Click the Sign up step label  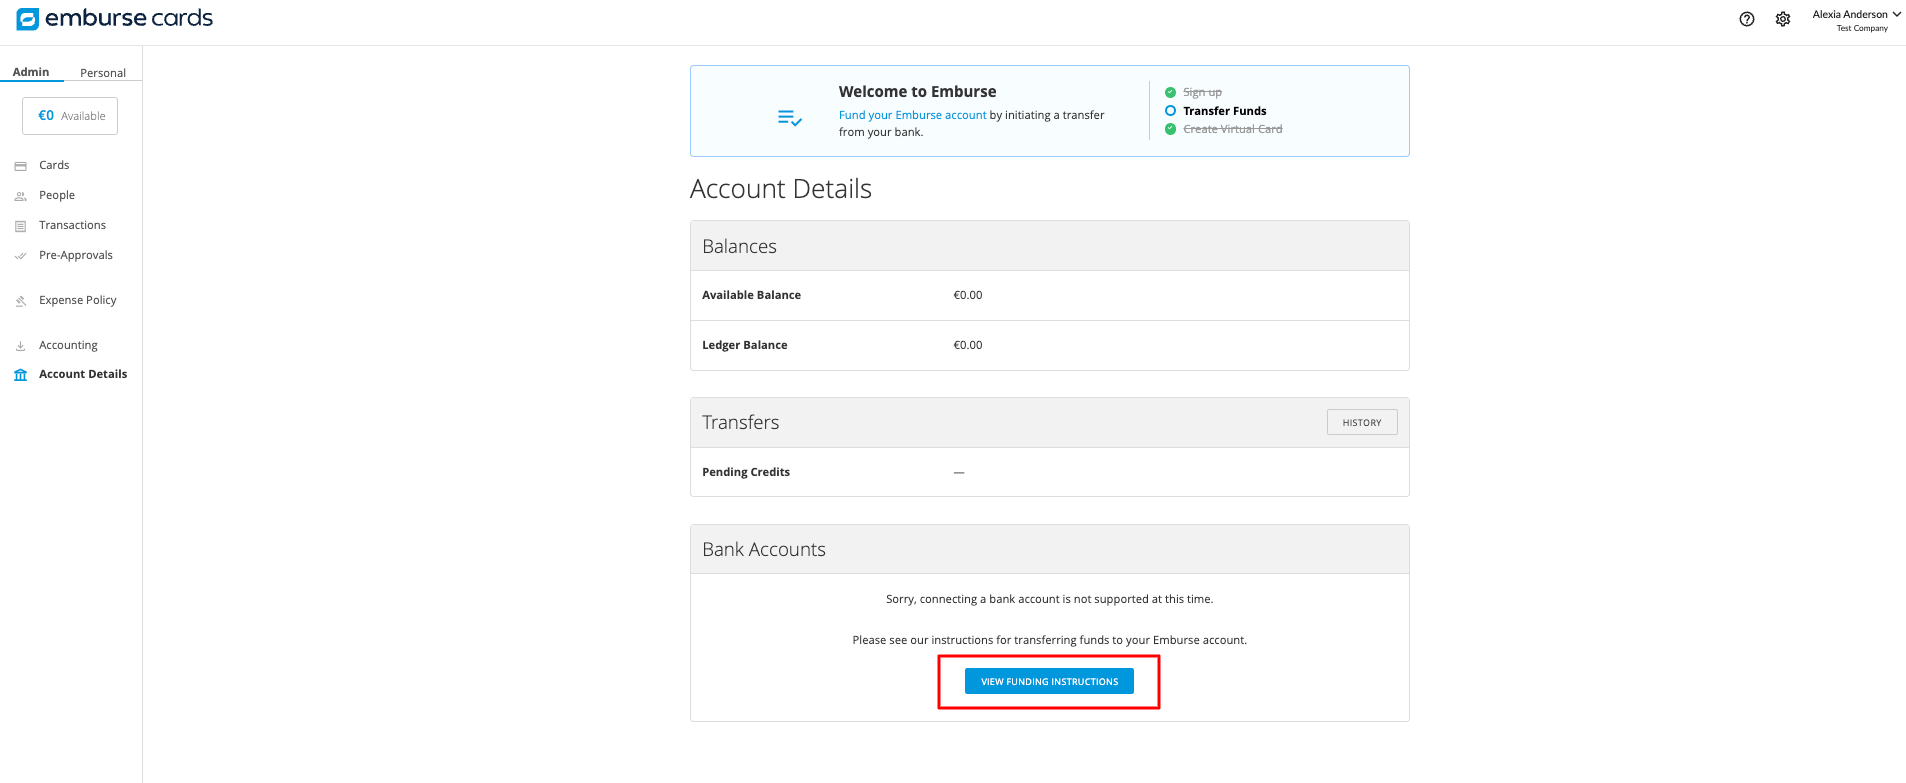(1202, 92)
